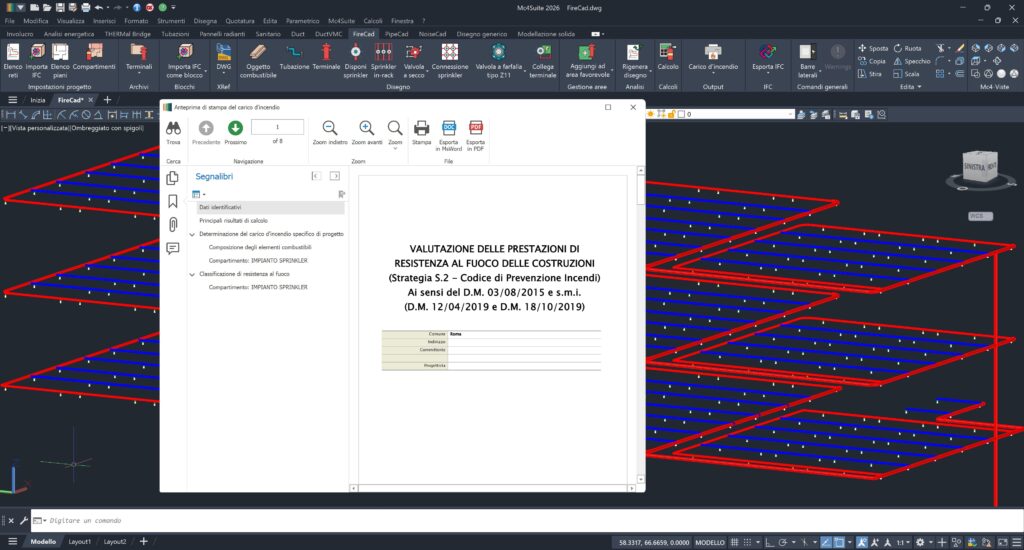The width and height of the screenshot is (1024, 550).
Task: Click the preview vertical scrollbar
Action: (x=641, y=325)
